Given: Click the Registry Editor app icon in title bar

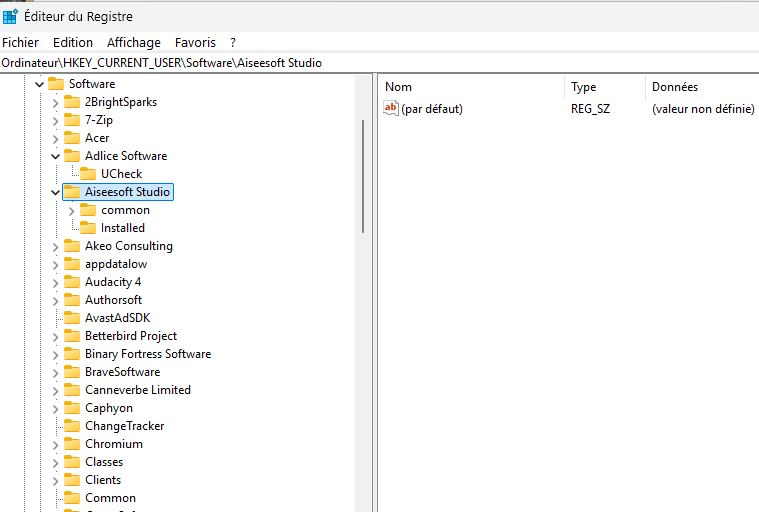Looking at the screenshot, I should pos(10,16).
